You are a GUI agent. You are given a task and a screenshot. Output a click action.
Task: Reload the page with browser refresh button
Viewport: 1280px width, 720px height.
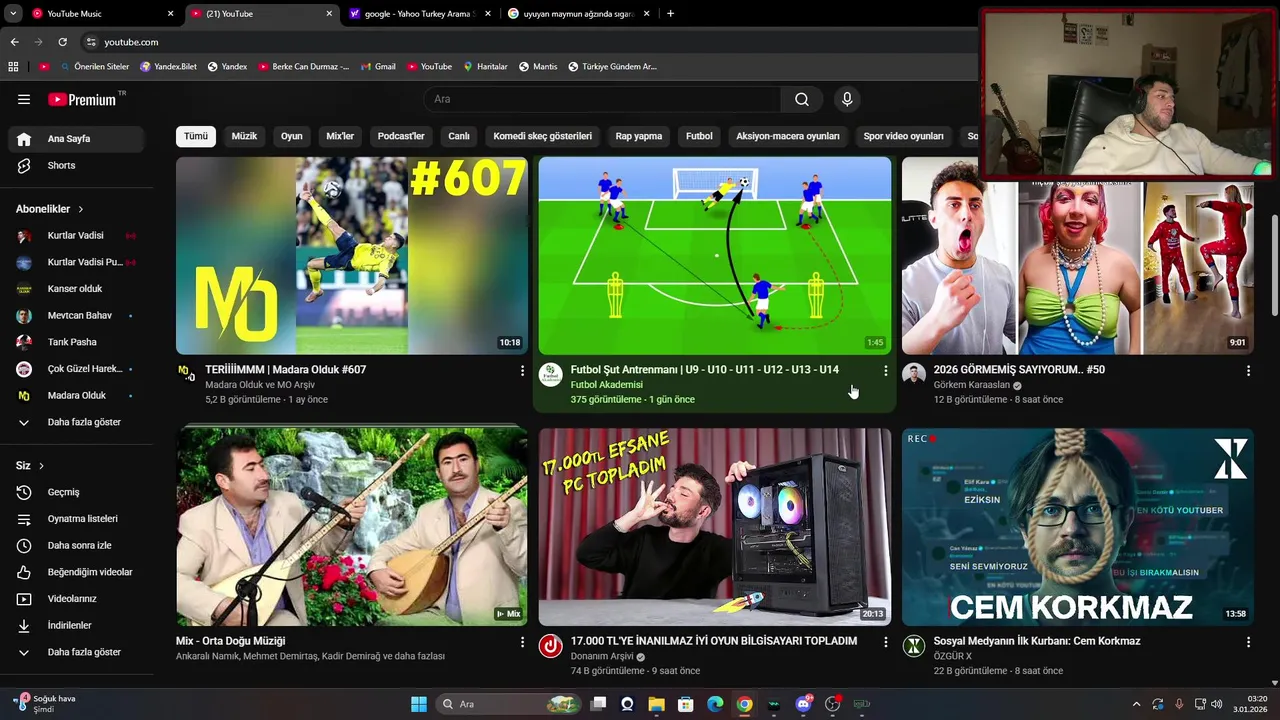coord(62,42)
